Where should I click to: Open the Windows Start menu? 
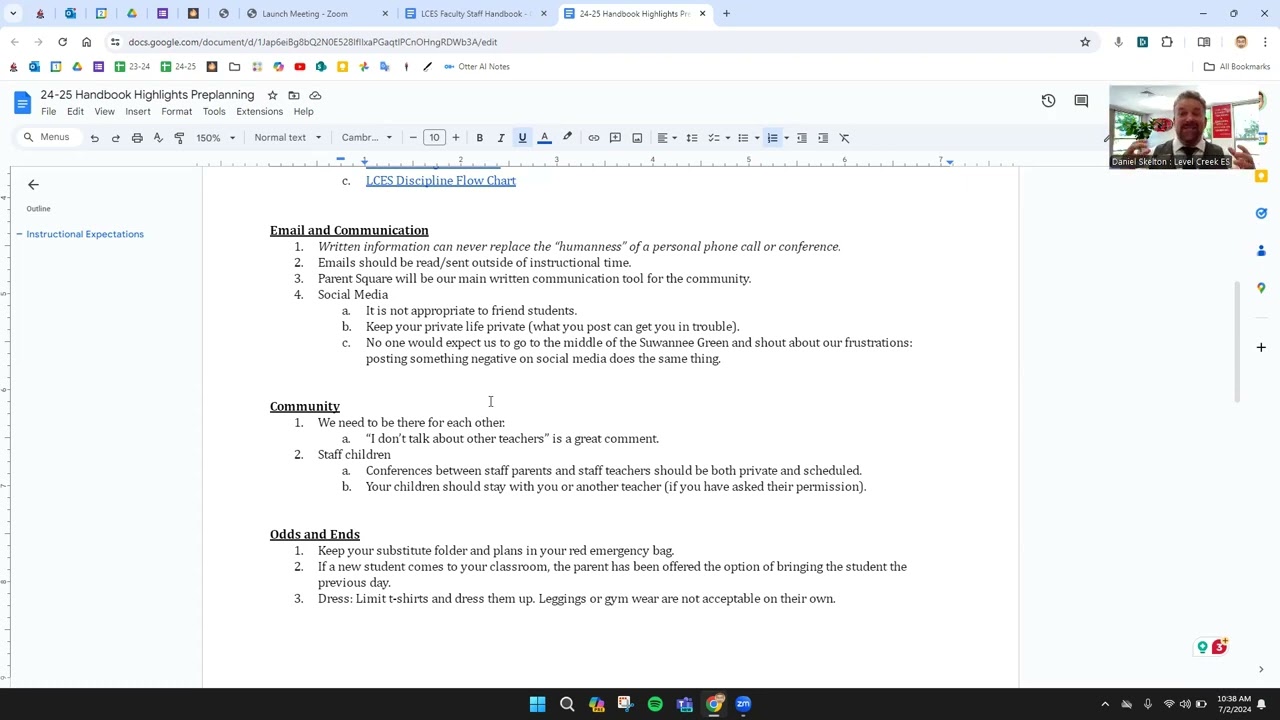coord(537,704)
